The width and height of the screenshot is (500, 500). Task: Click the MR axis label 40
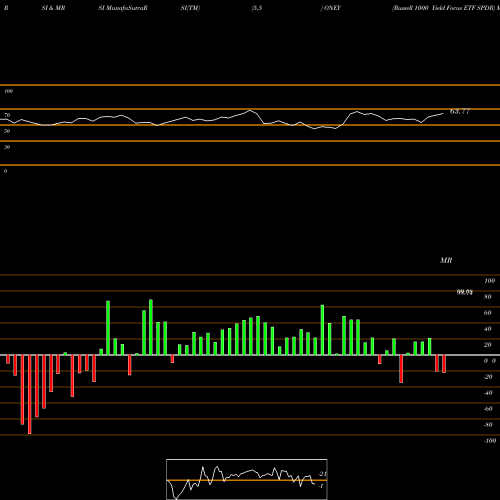tap(488, 329)
